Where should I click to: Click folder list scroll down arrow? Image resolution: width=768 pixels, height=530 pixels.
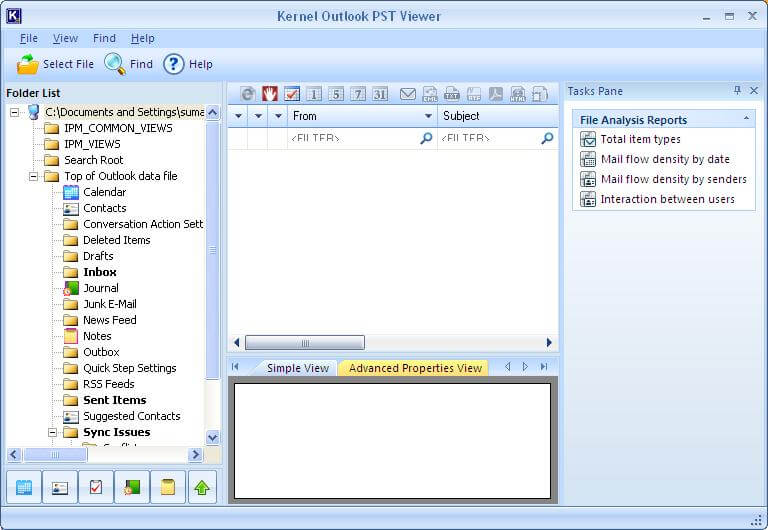pos(213,437)
